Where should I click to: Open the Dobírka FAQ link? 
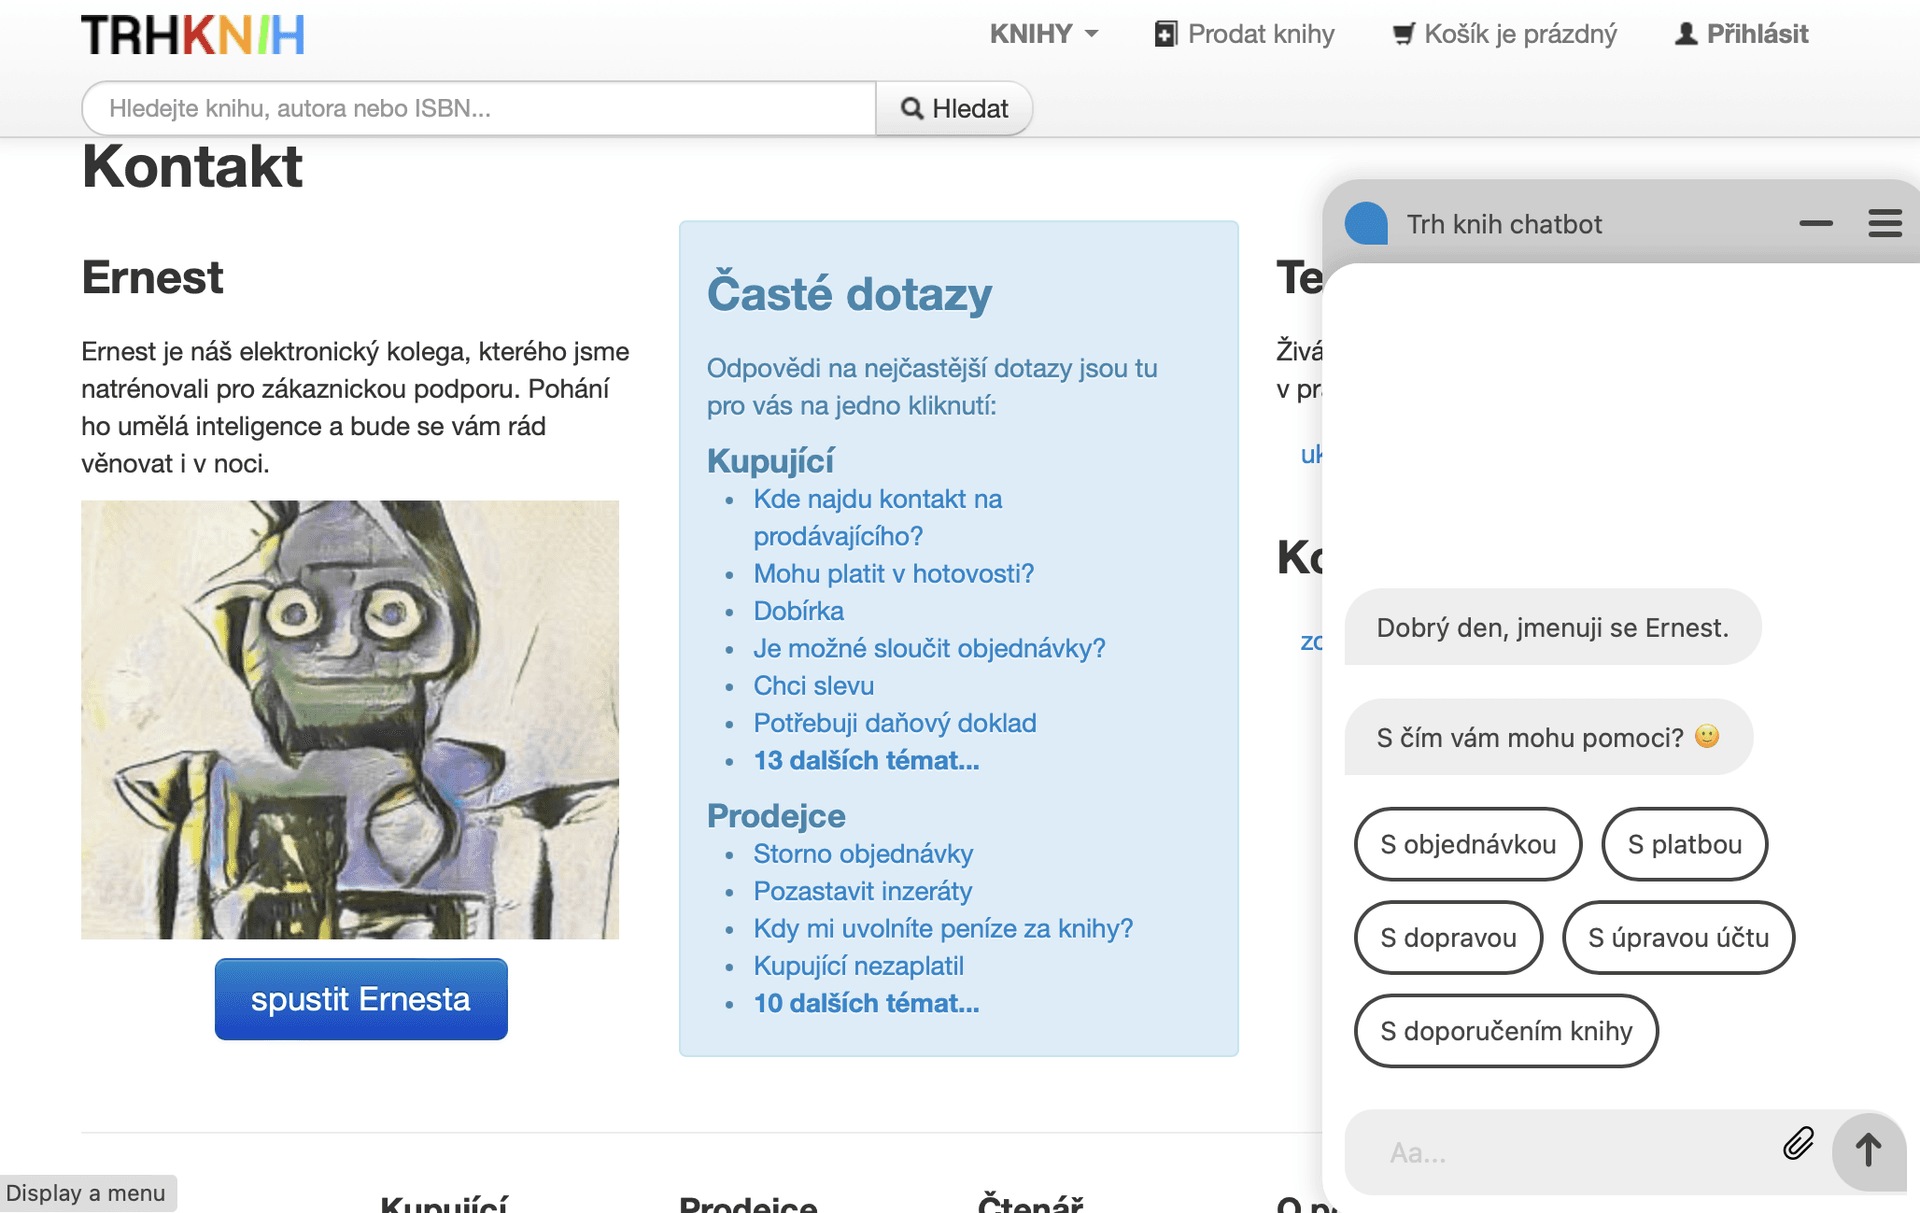[x=798, y=611]
